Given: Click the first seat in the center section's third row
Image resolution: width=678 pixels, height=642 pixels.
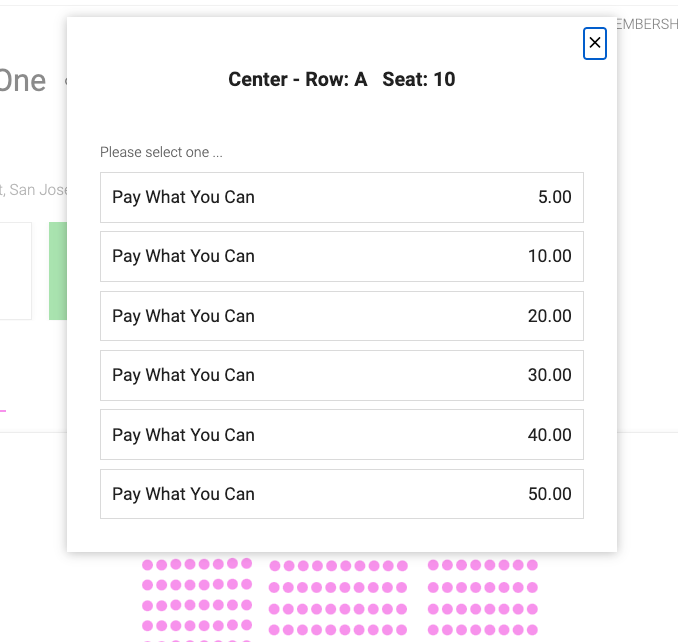Looking at the screenshot, I should pyautogui.click(x=274, y=609).
